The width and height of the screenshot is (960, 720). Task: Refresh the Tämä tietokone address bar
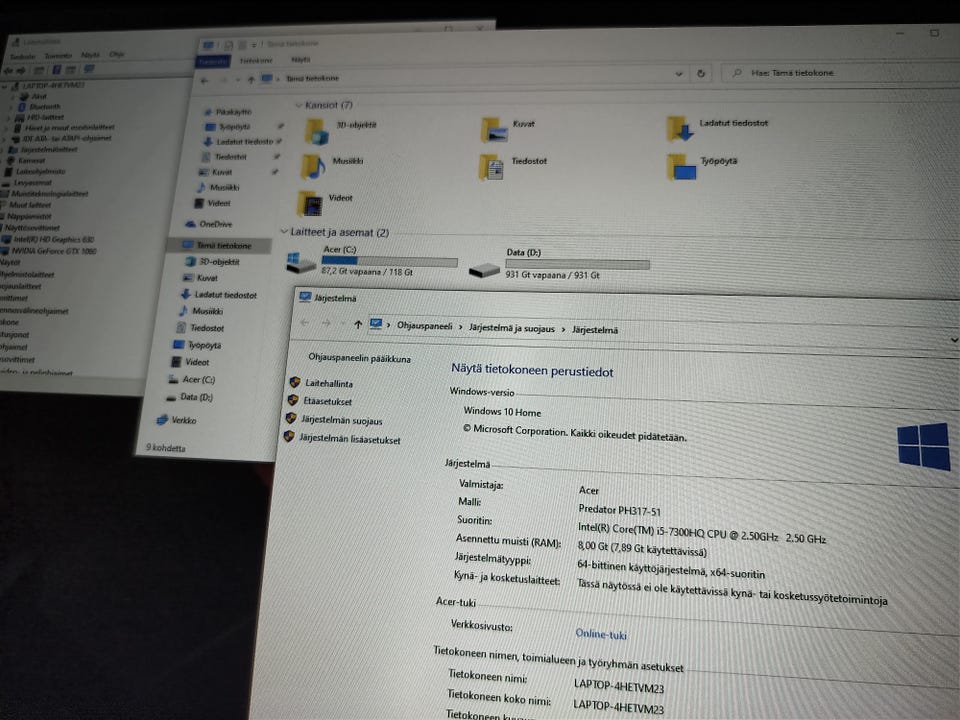701,73
